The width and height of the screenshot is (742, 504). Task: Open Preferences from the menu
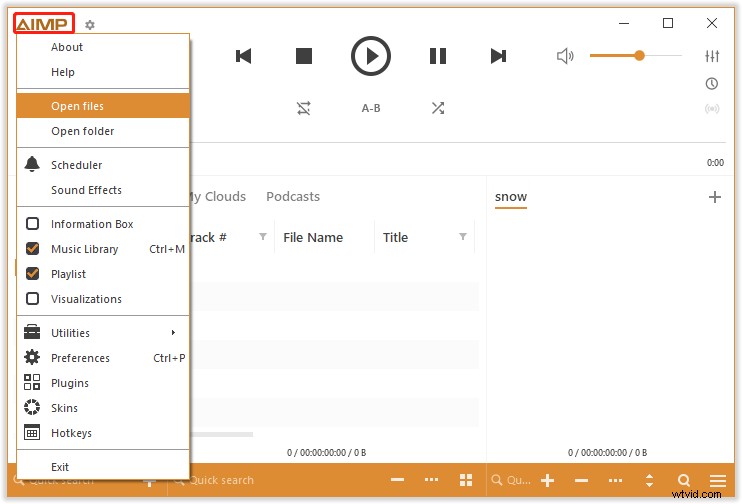(103, 358)
